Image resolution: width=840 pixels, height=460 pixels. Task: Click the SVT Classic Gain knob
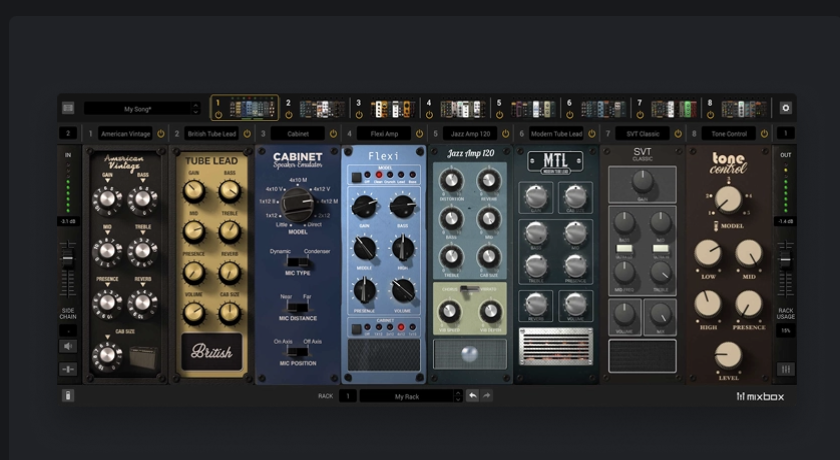tap(642, 182)
